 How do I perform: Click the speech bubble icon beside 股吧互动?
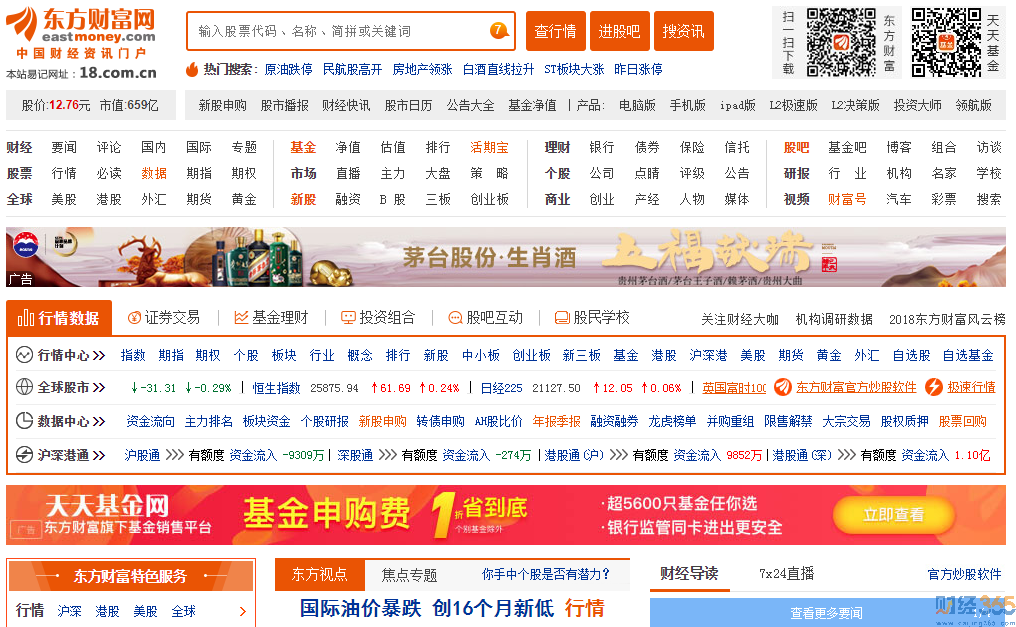point(456,317)
